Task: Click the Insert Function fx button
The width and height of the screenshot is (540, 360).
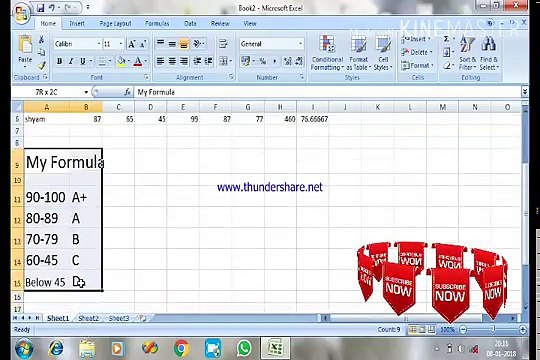Action: coord(127,92)
